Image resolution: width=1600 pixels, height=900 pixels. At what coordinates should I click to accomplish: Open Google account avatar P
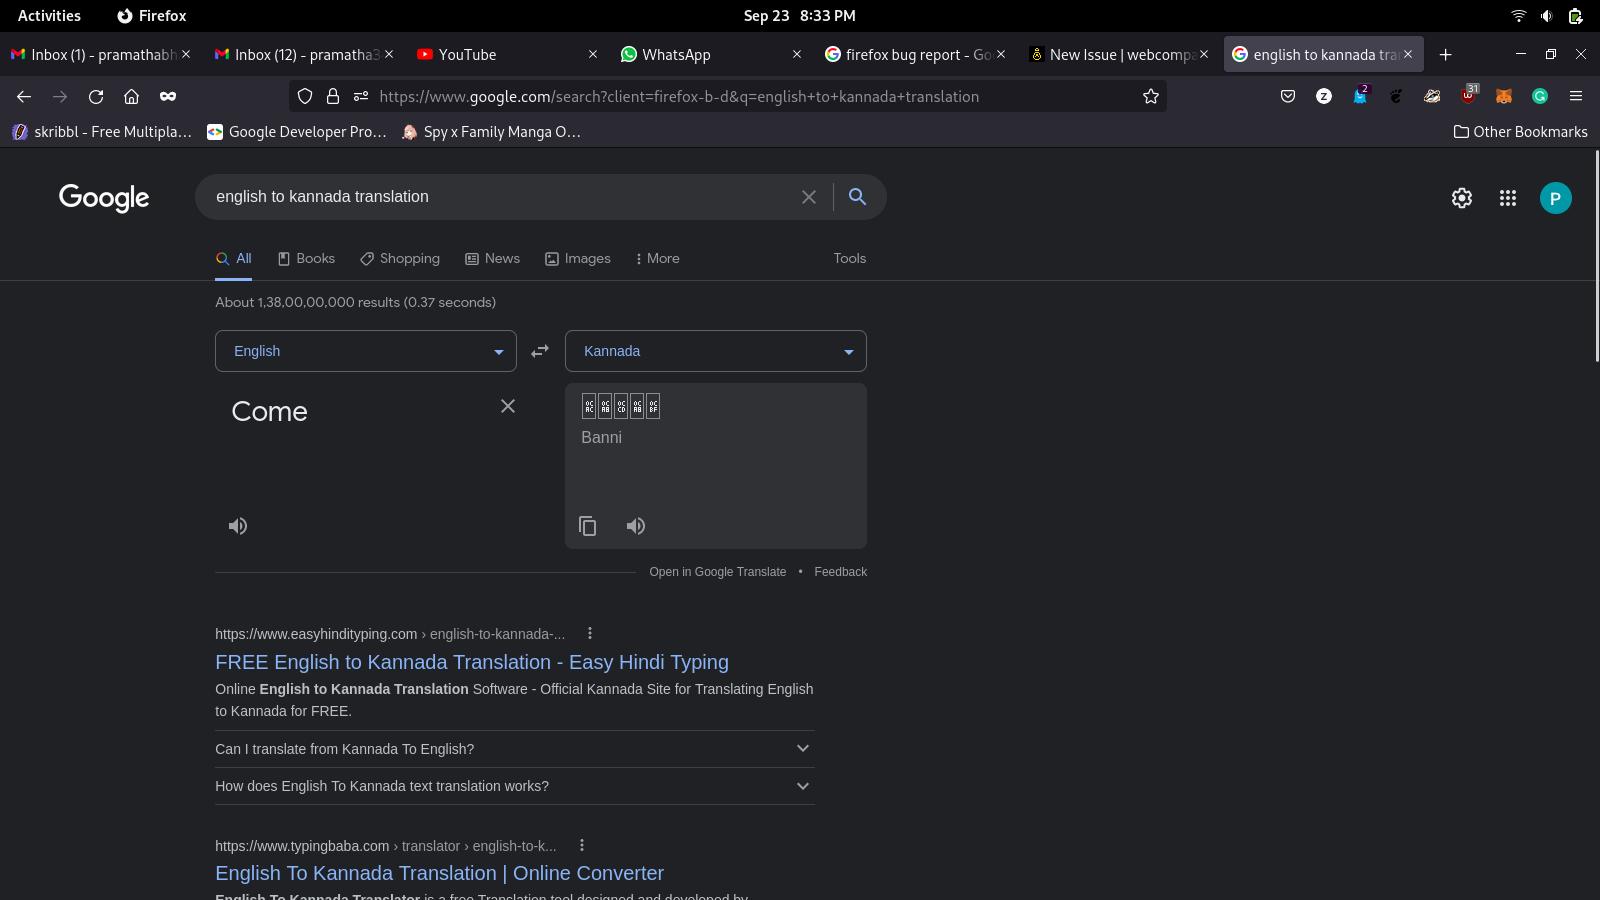point(1555,198)
